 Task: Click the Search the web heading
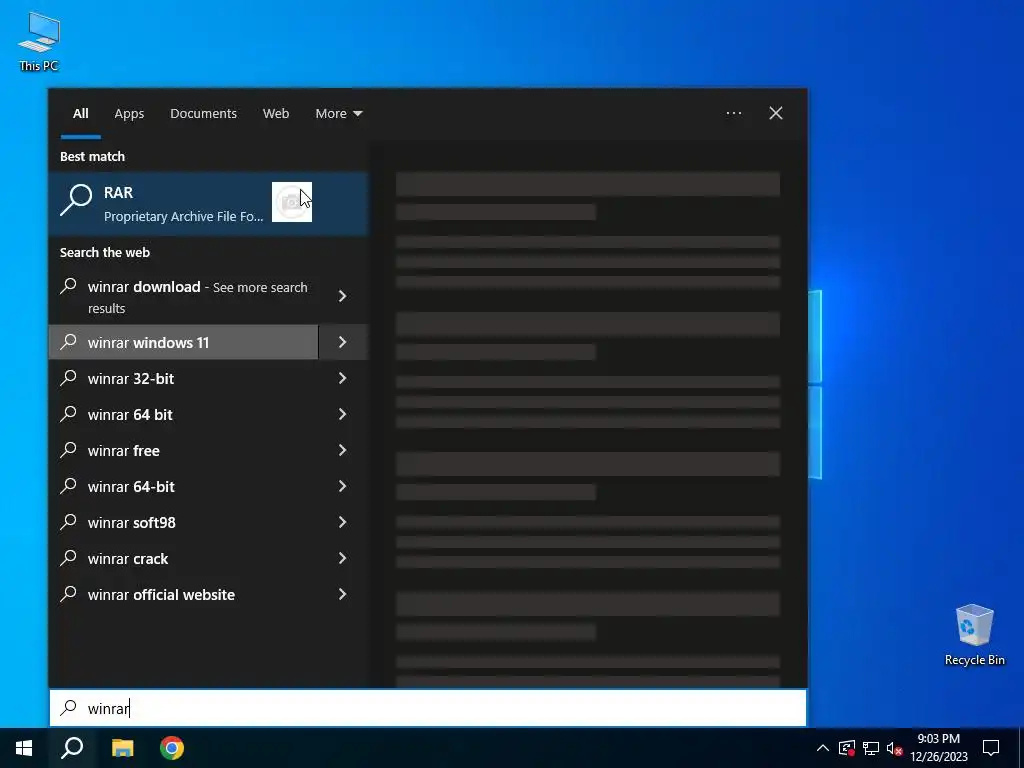click(x=104, y=252)
